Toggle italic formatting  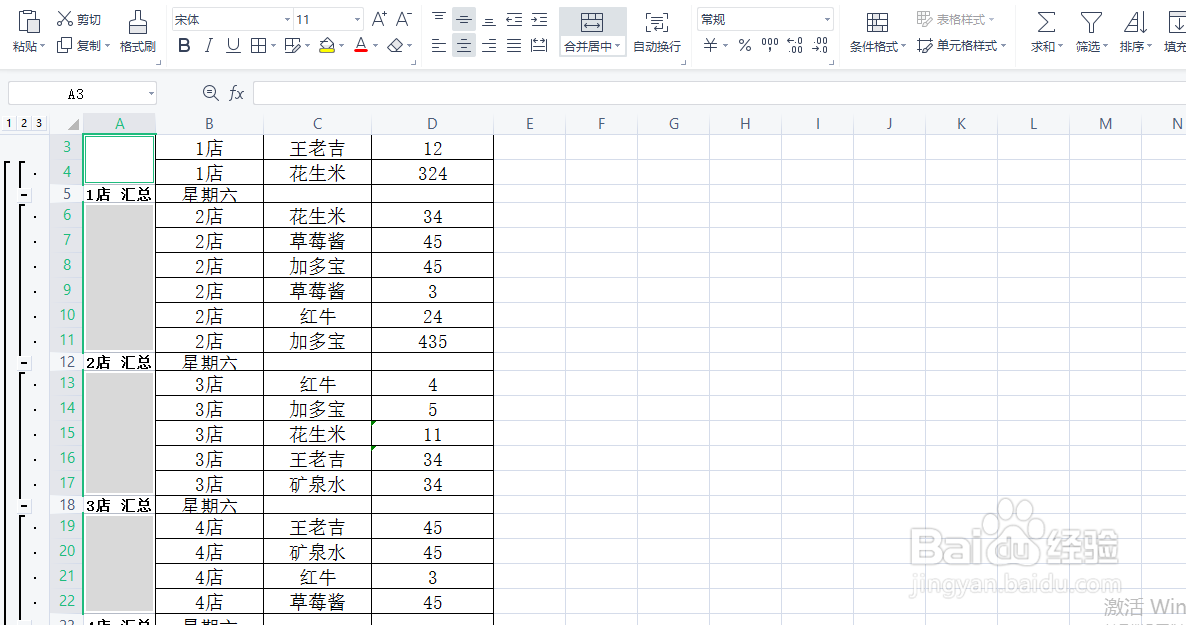(209, 45)
